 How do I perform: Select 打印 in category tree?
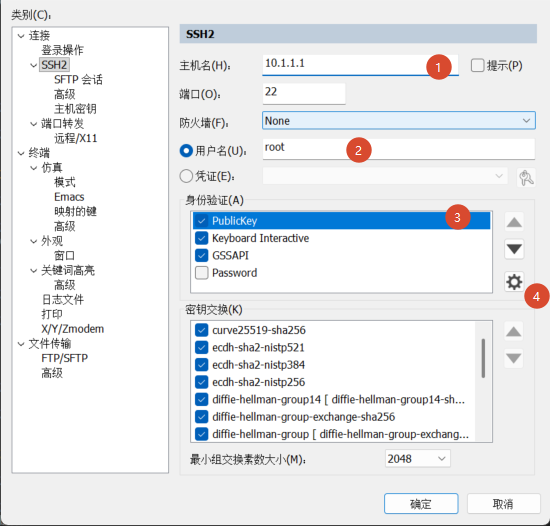[x=52, y=314]
